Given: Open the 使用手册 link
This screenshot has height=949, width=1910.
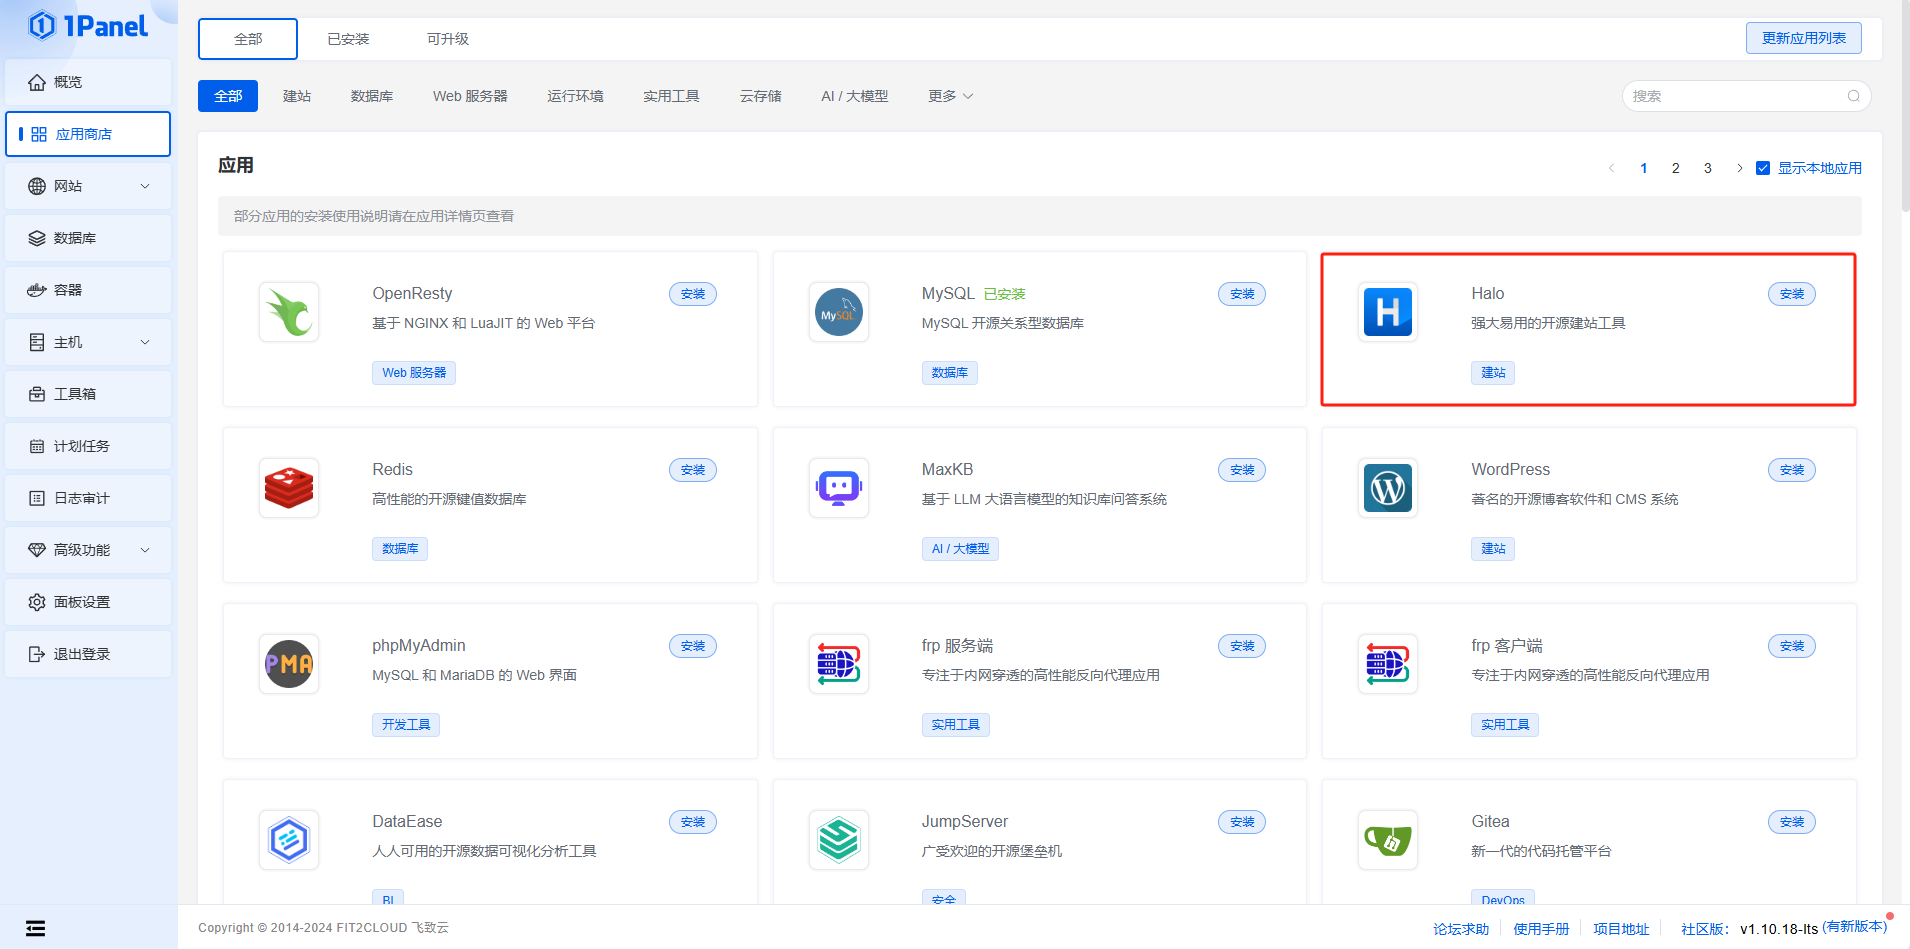Looking at the screenshot, I should tap(1541, 929).
